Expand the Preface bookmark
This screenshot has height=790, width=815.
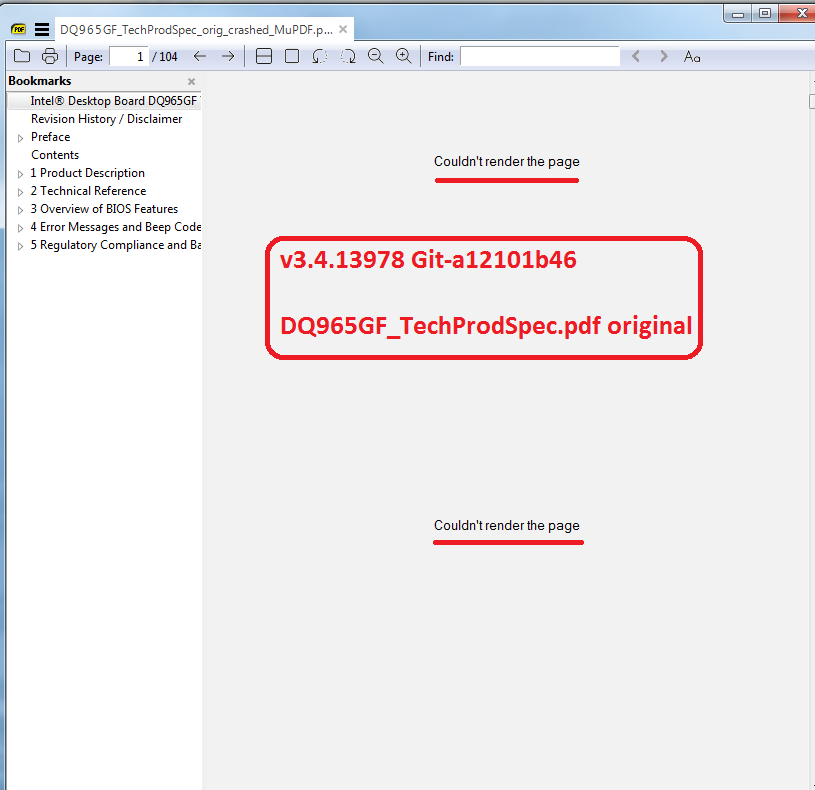tap(19, 136)
